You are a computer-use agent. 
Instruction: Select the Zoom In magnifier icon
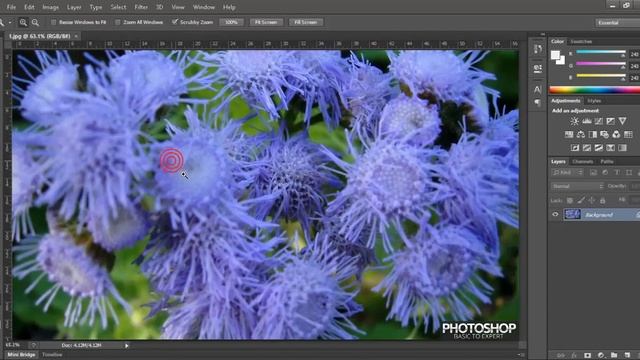[23, 22]
